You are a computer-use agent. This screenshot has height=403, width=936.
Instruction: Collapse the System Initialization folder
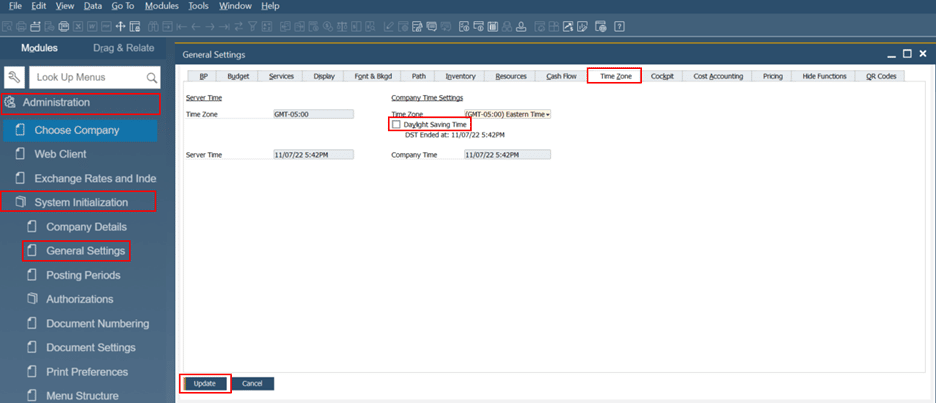81,202
